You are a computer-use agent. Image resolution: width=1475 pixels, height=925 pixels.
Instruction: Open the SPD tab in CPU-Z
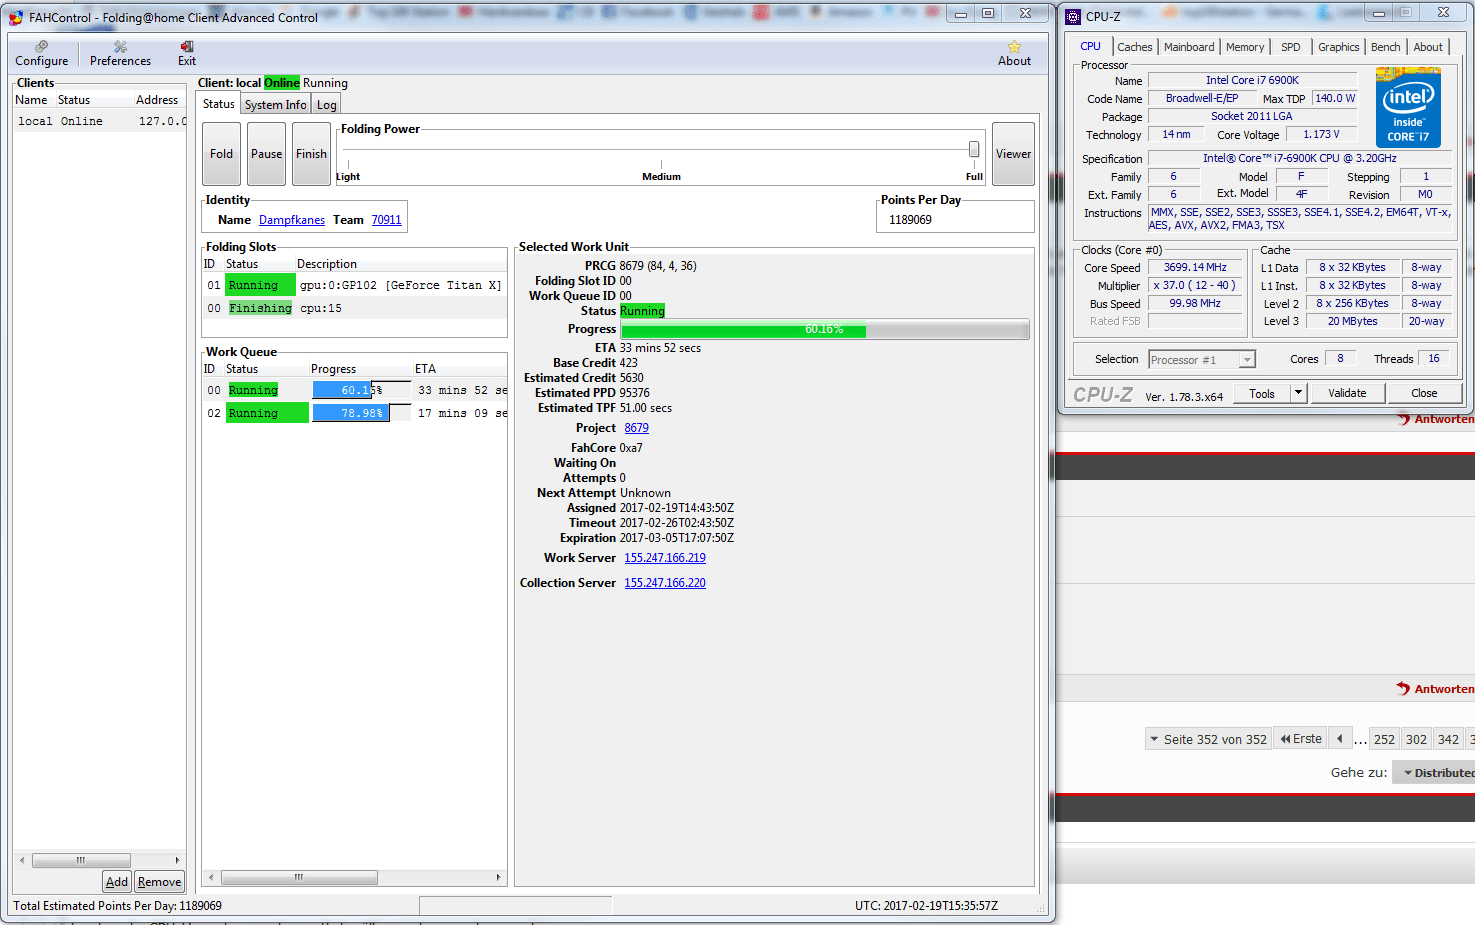[1291, 47]
